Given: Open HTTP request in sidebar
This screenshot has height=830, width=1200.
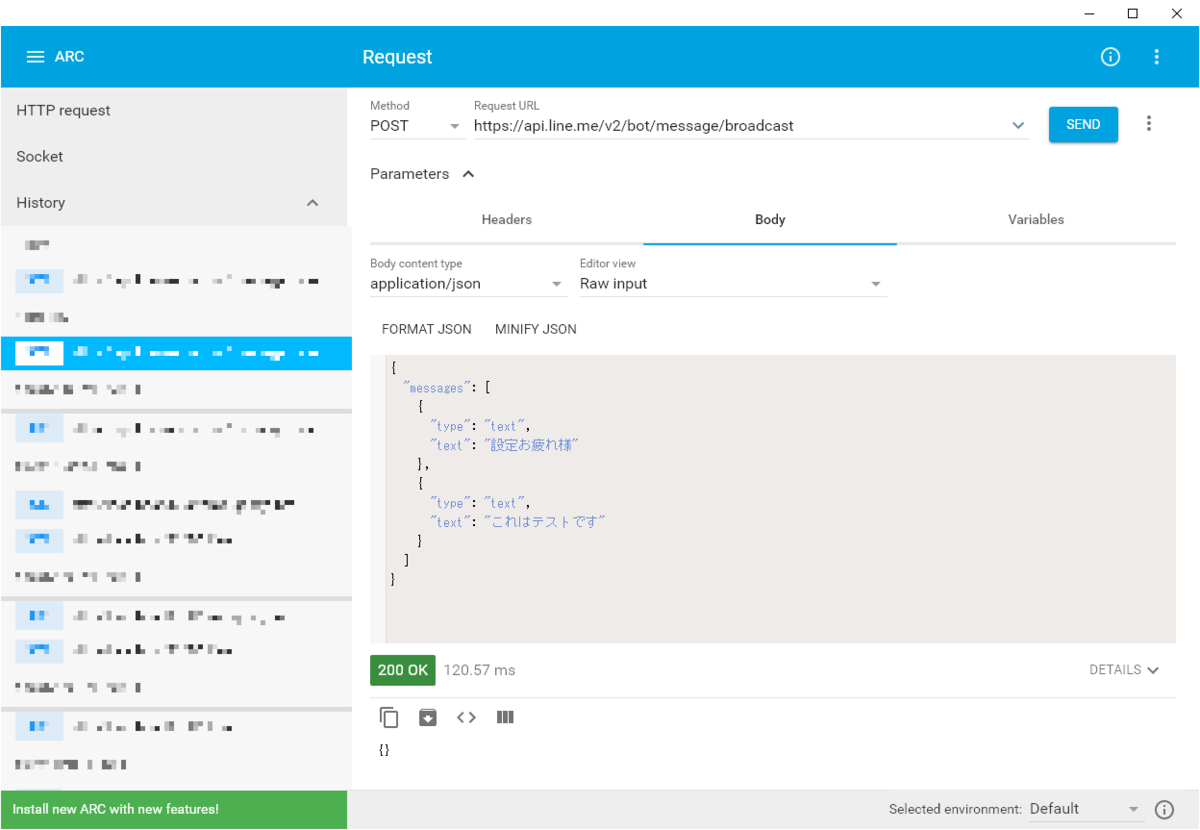Looking at the screenshot, I should [174, 111].
